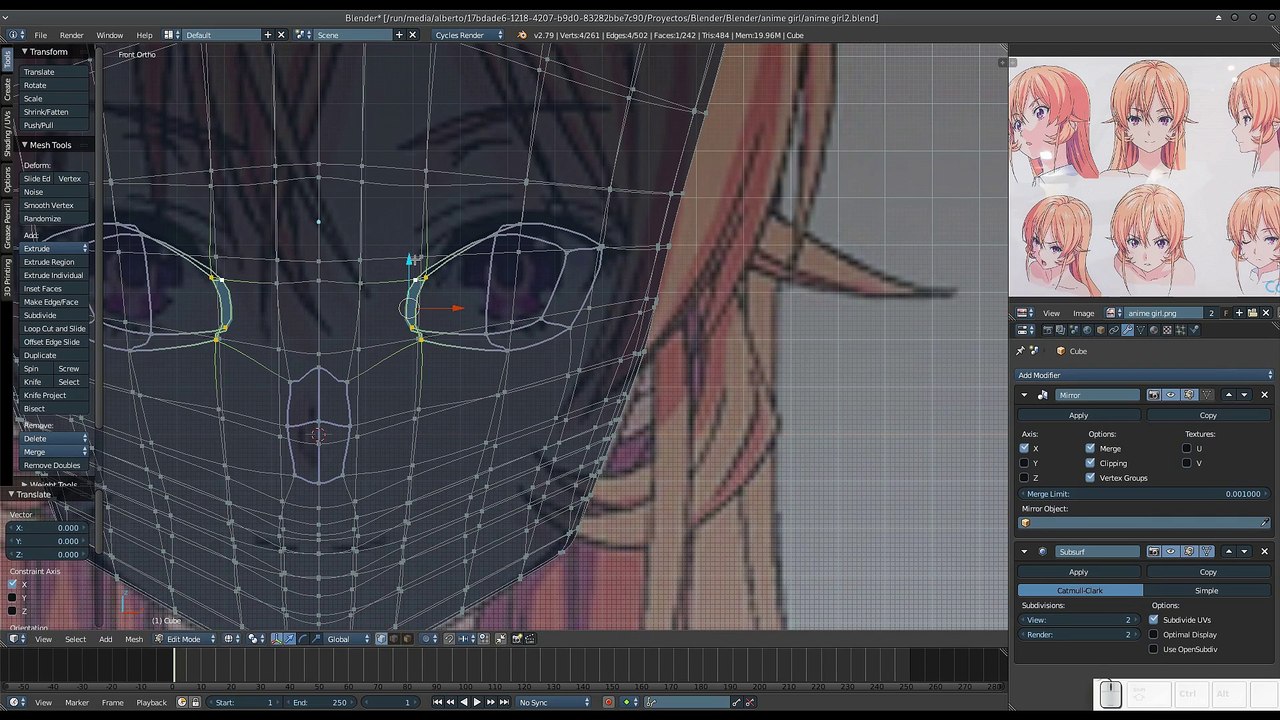
Task: Collapse the Transform tools panel
Action: pyautogui.click(x=25, y=52)
